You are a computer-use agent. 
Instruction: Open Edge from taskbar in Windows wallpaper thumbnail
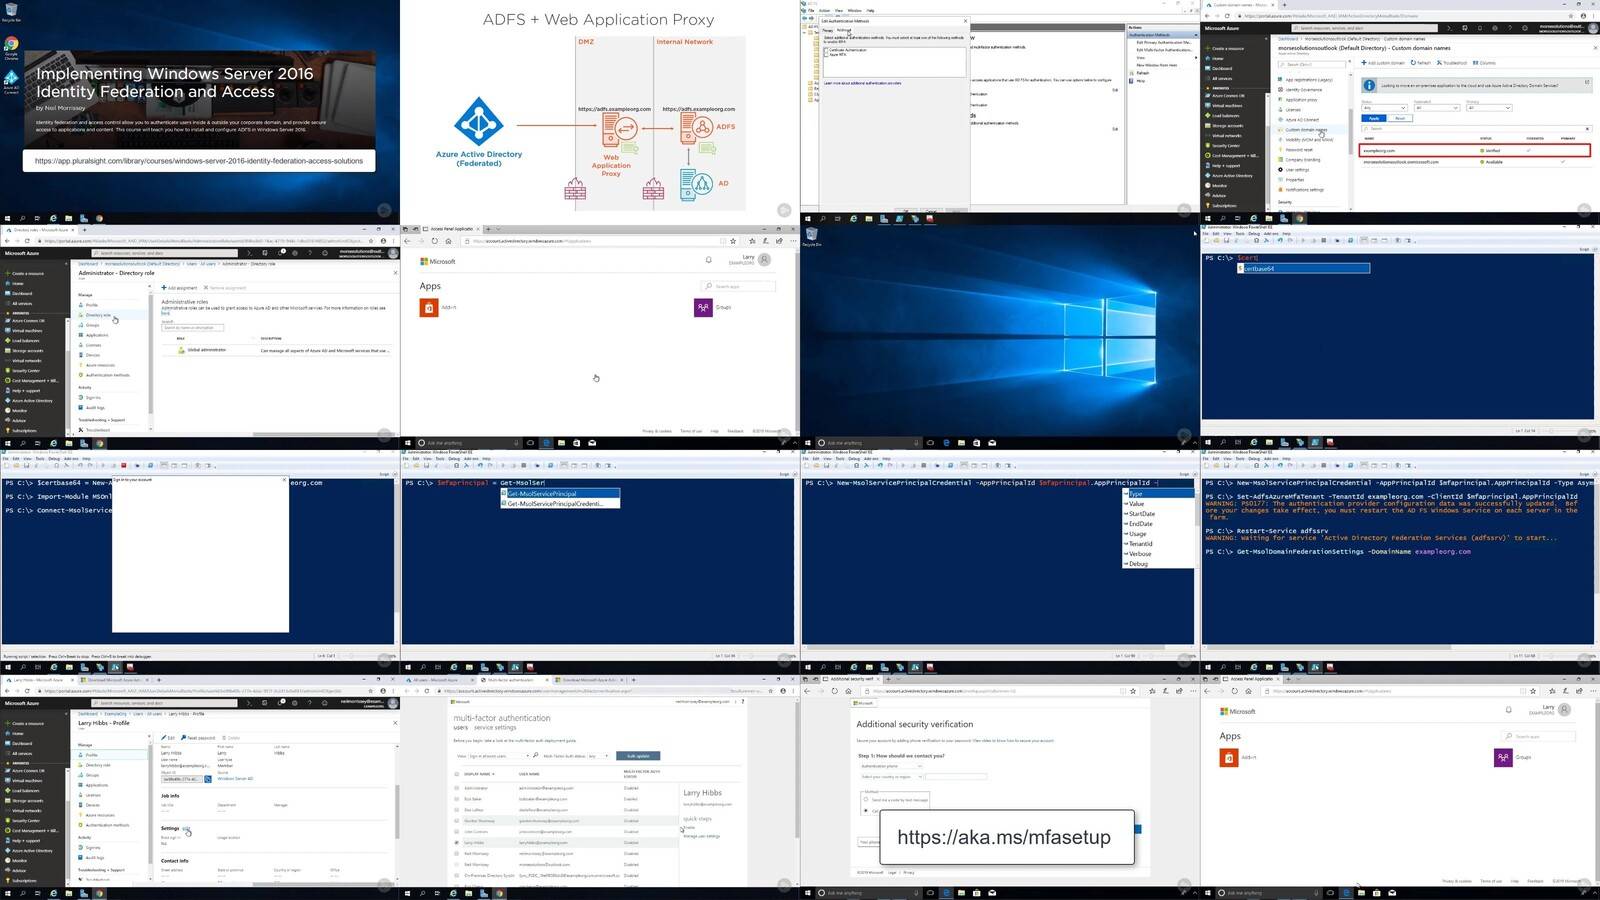(x=946, y=442)
